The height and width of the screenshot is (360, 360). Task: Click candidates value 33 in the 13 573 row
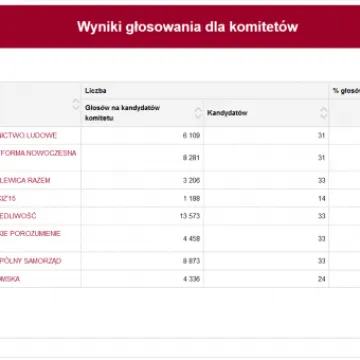pos(321,216)
